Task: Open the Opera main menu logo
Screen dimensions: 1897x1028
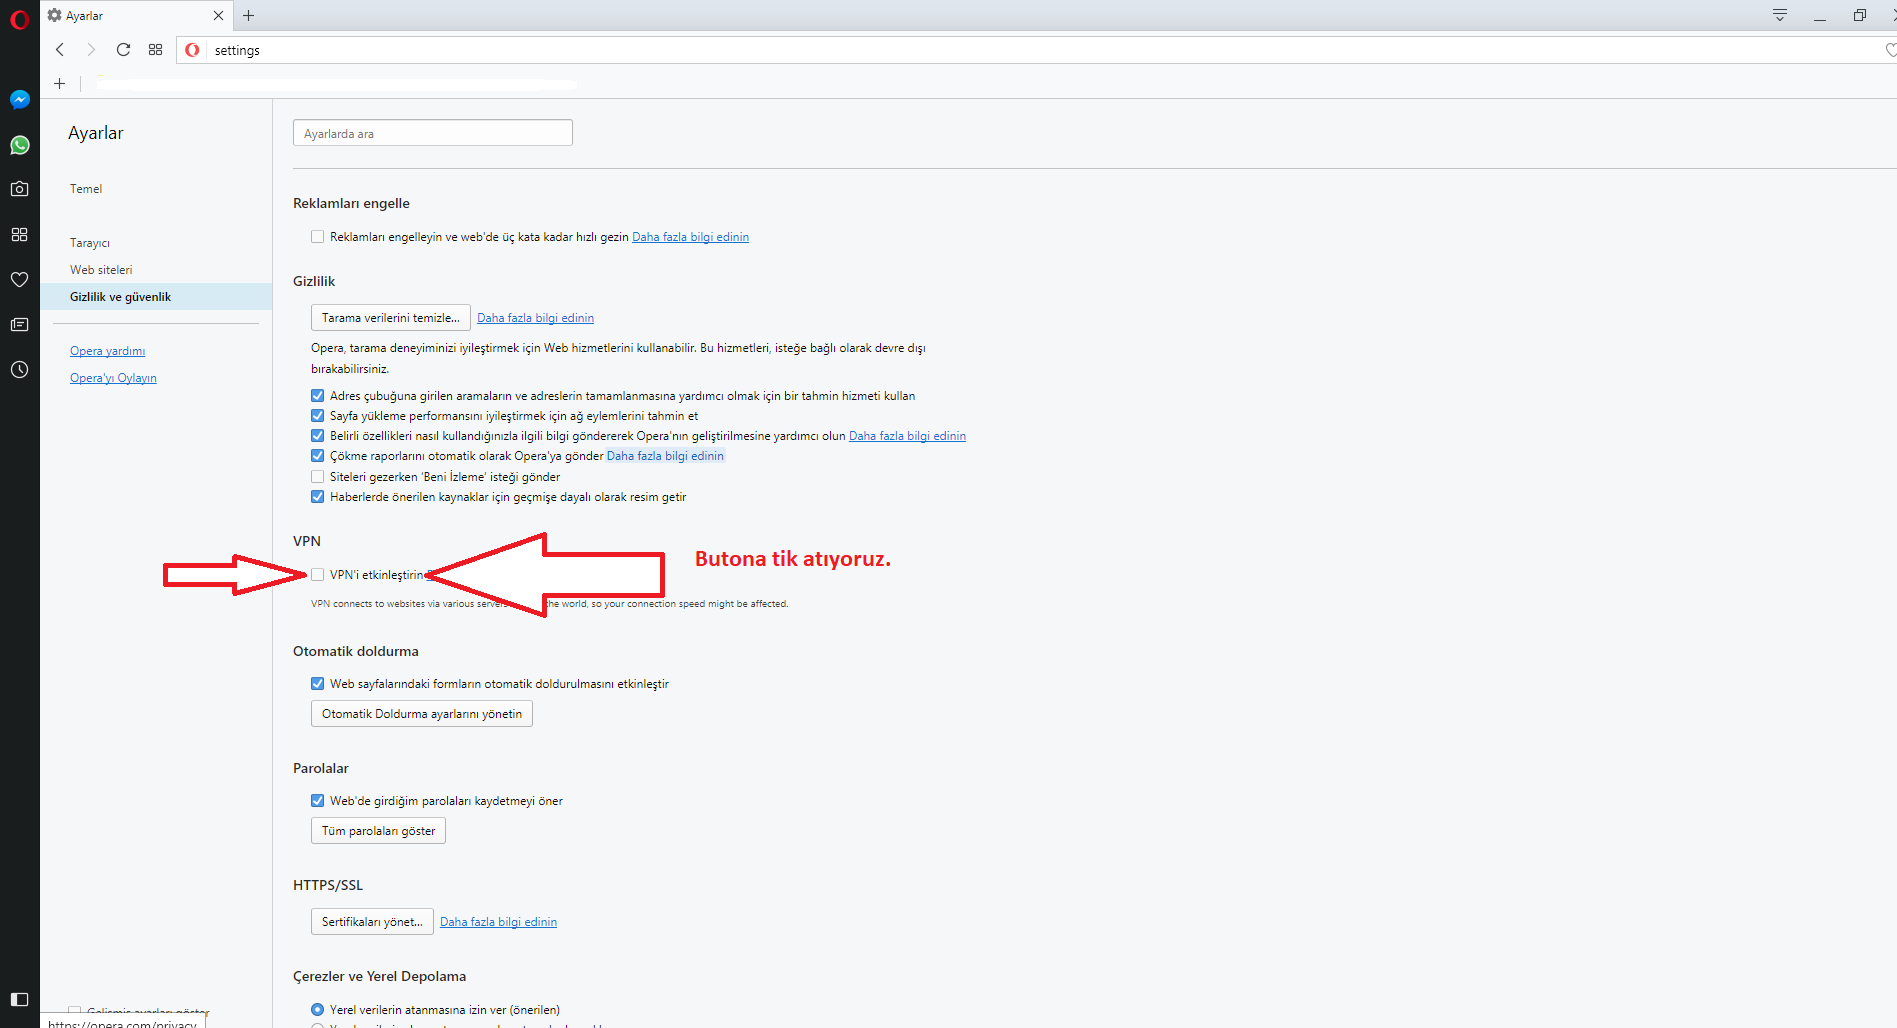Action: click(19, 19)
